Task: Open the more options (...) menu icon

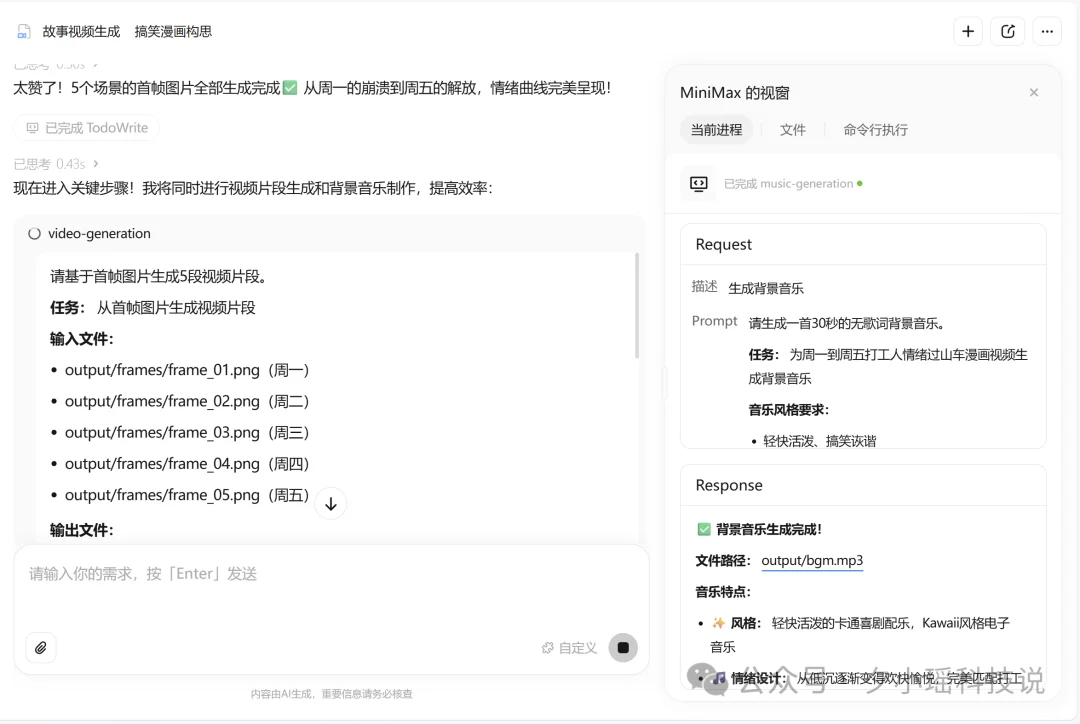Action: click(x=1046, y=31)
